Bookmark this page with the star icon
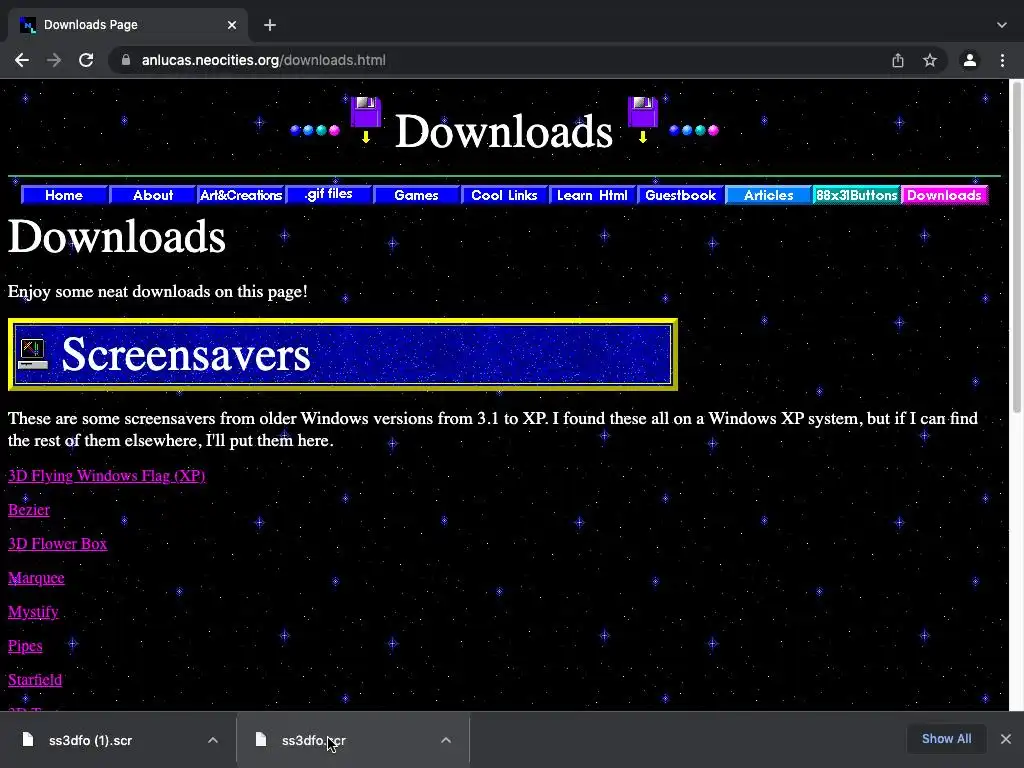Screen dimensions: 1024x768 (930, 60)
